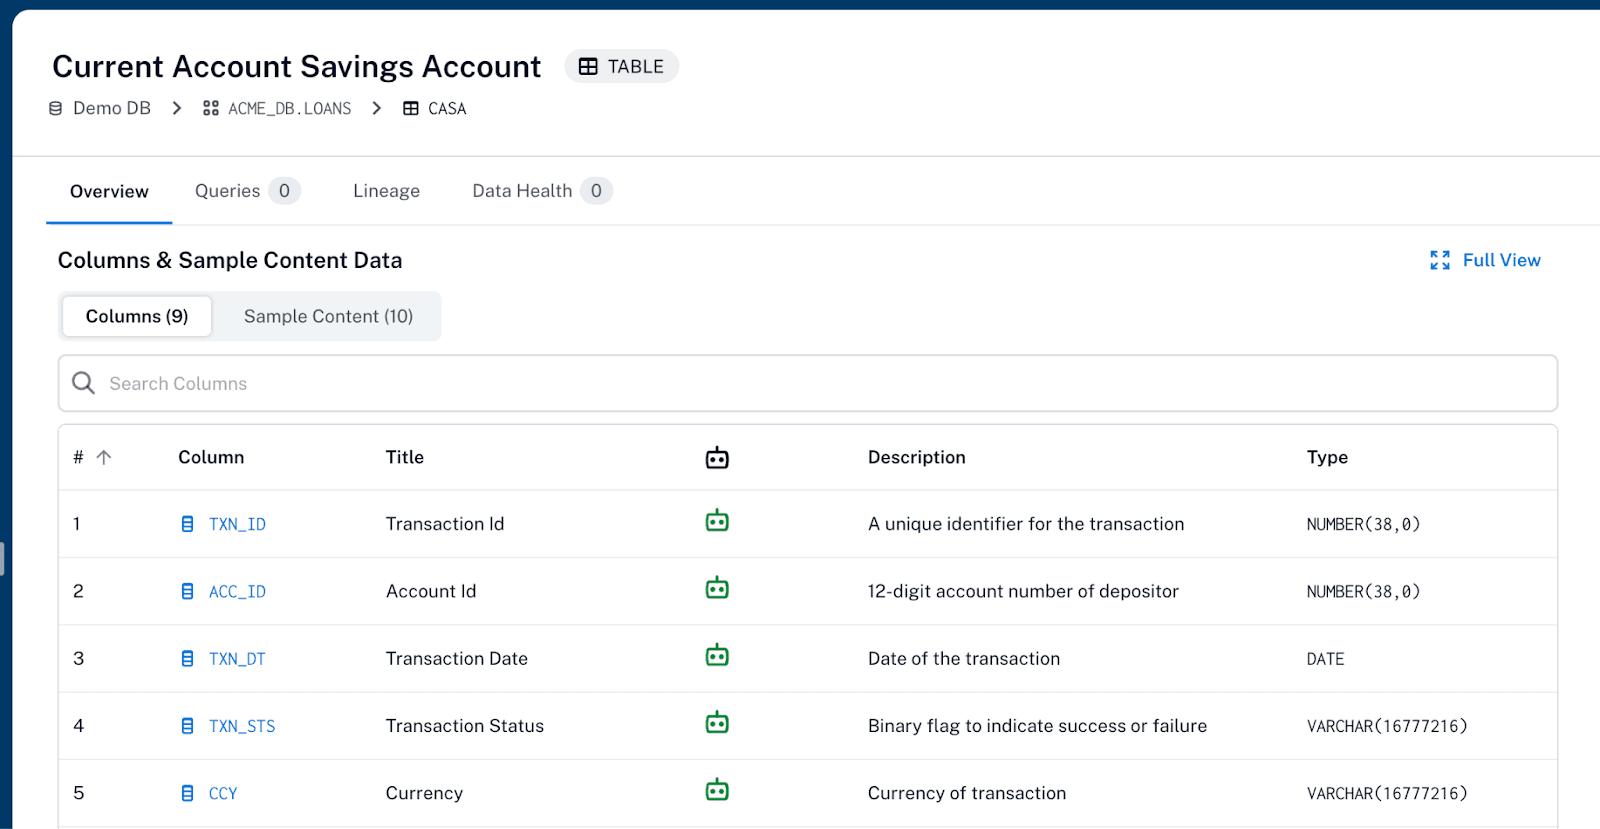This screenshot has height=829, width=1600.
Task: Click the column icon beside TXN_DT
Action: pyautogui.click(x=187, y=658)
